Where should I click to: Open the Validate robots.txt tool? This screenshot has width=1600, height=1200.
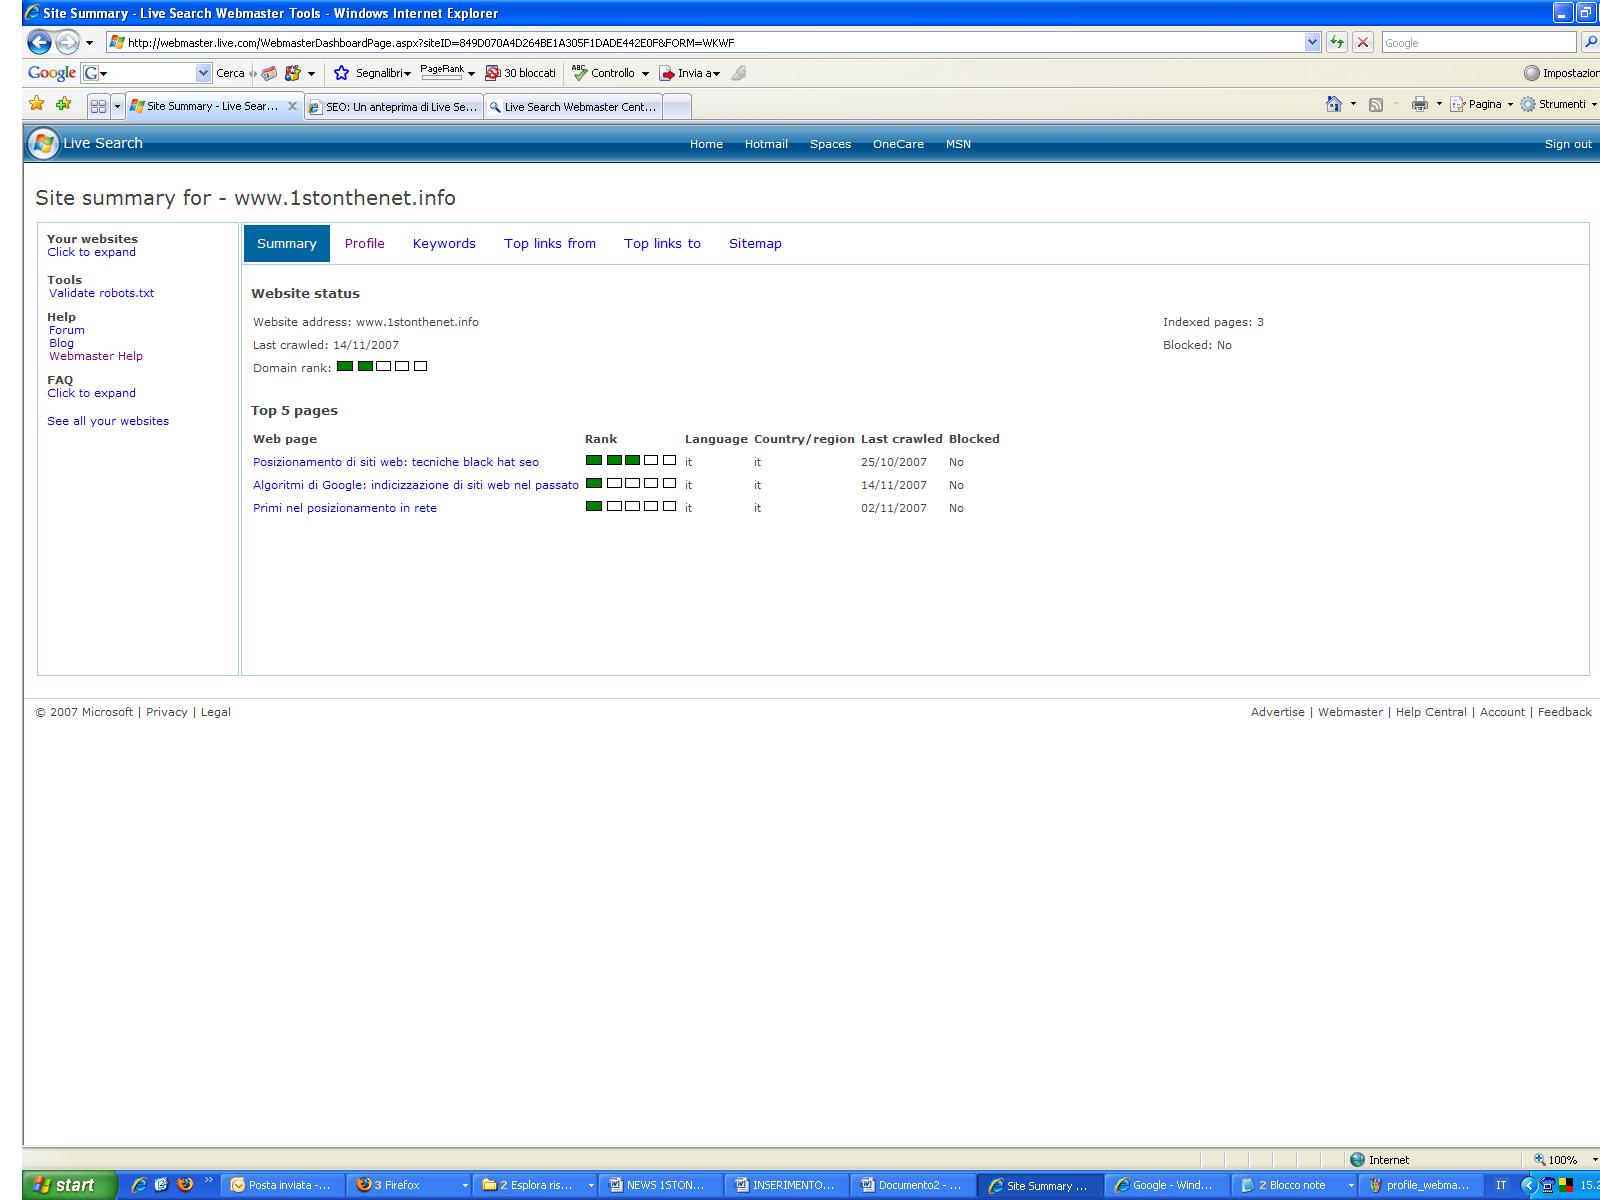point(101,293)
